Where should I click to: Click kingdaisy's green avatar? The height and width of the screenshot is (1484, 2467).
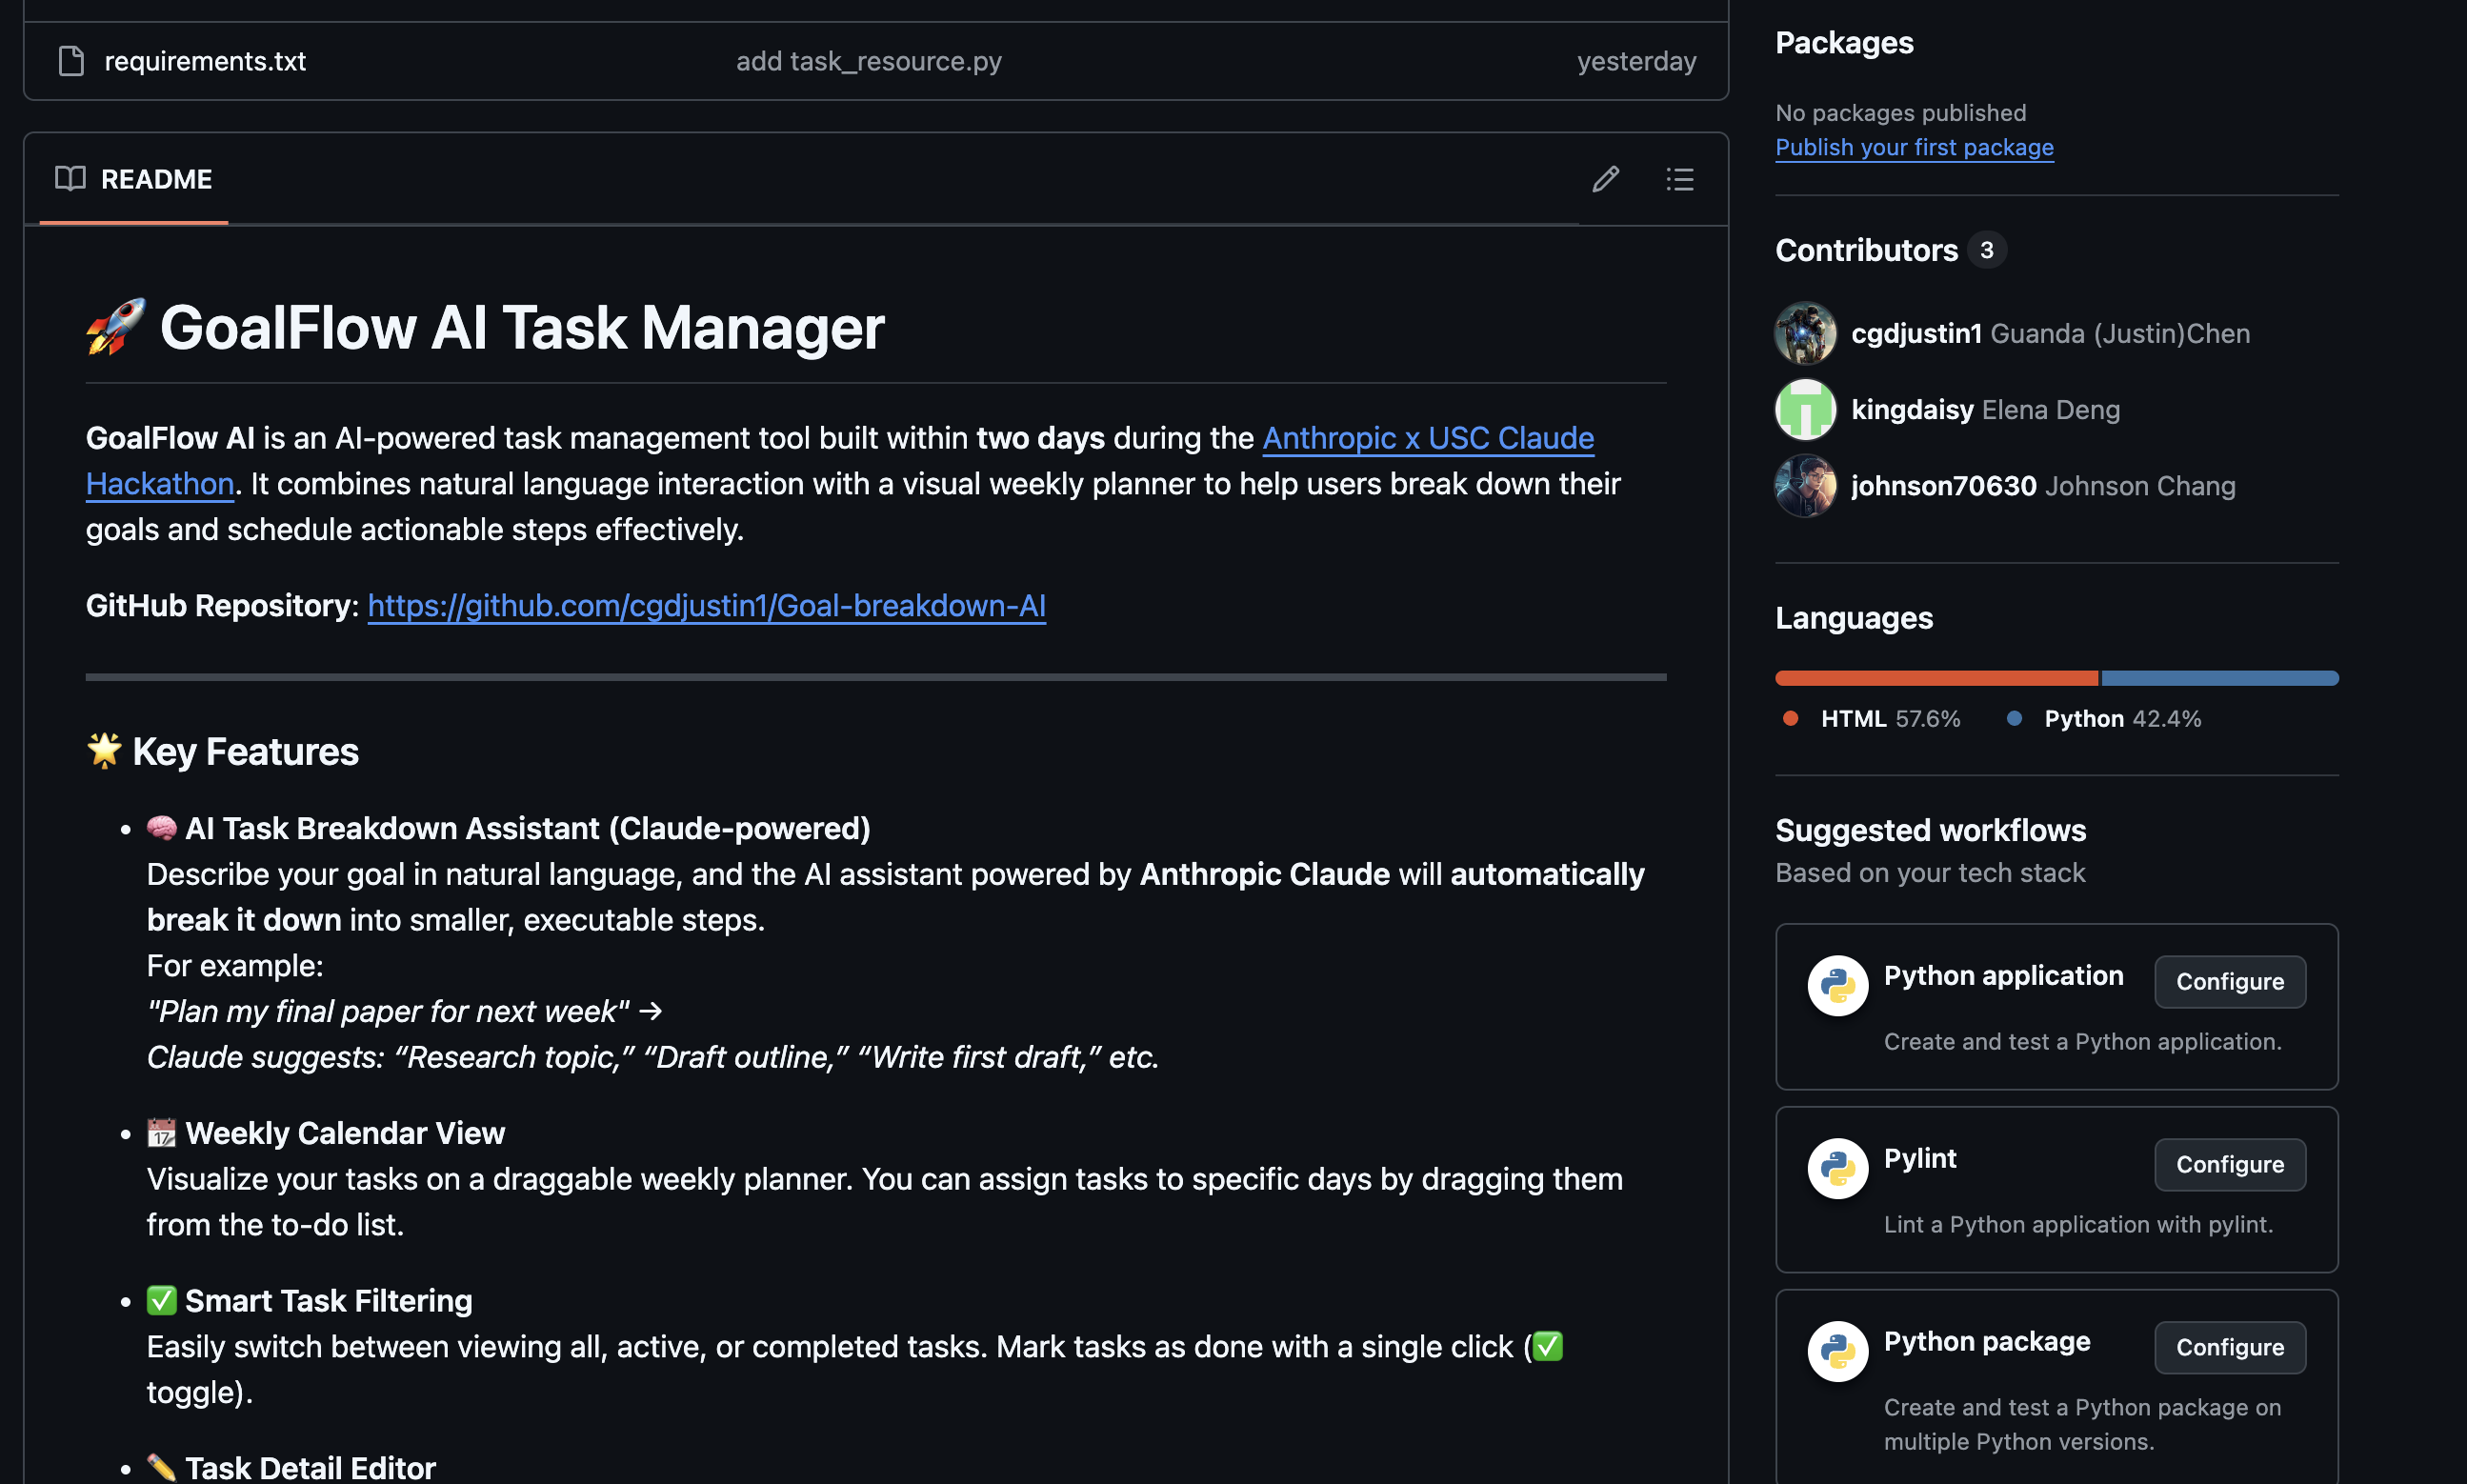tap(1805, 410)
